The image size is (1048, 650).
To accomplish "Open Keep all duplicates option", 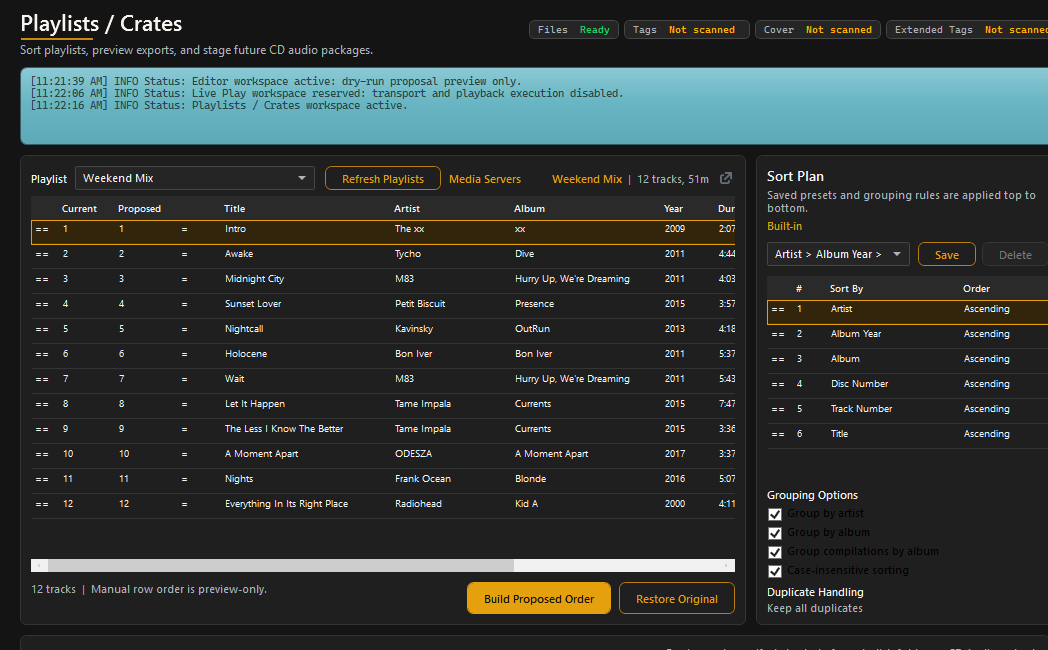I will pyautogui.click(x=815, y=608).
